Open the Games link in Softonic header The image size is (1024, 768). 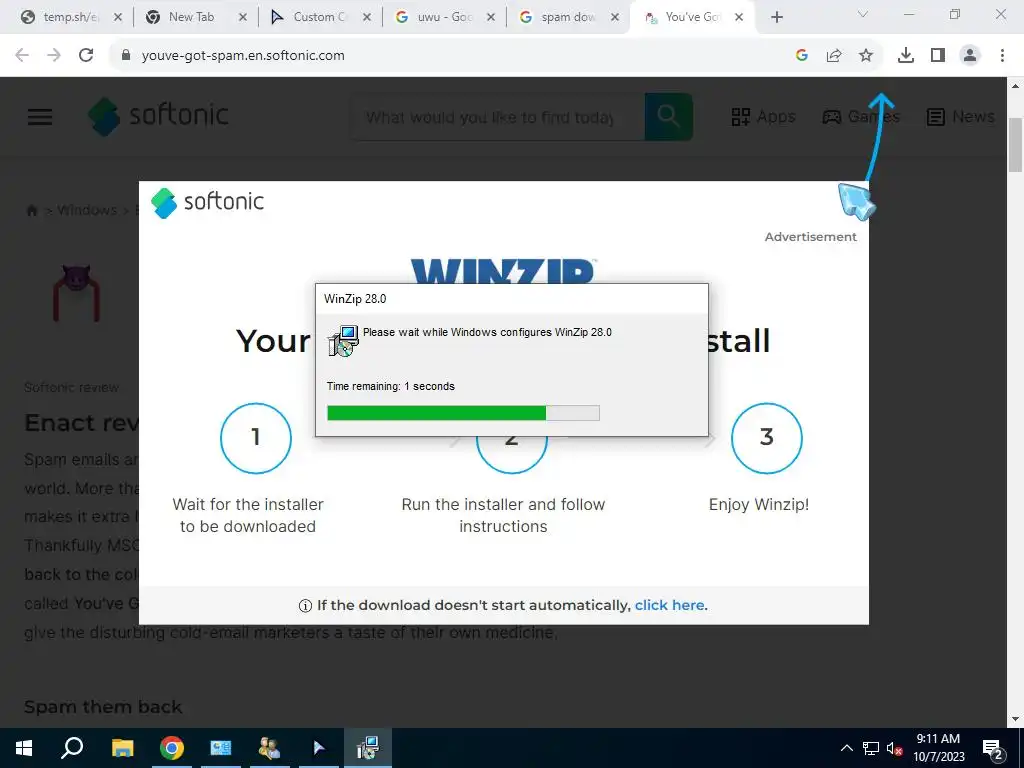coord(861,117)
